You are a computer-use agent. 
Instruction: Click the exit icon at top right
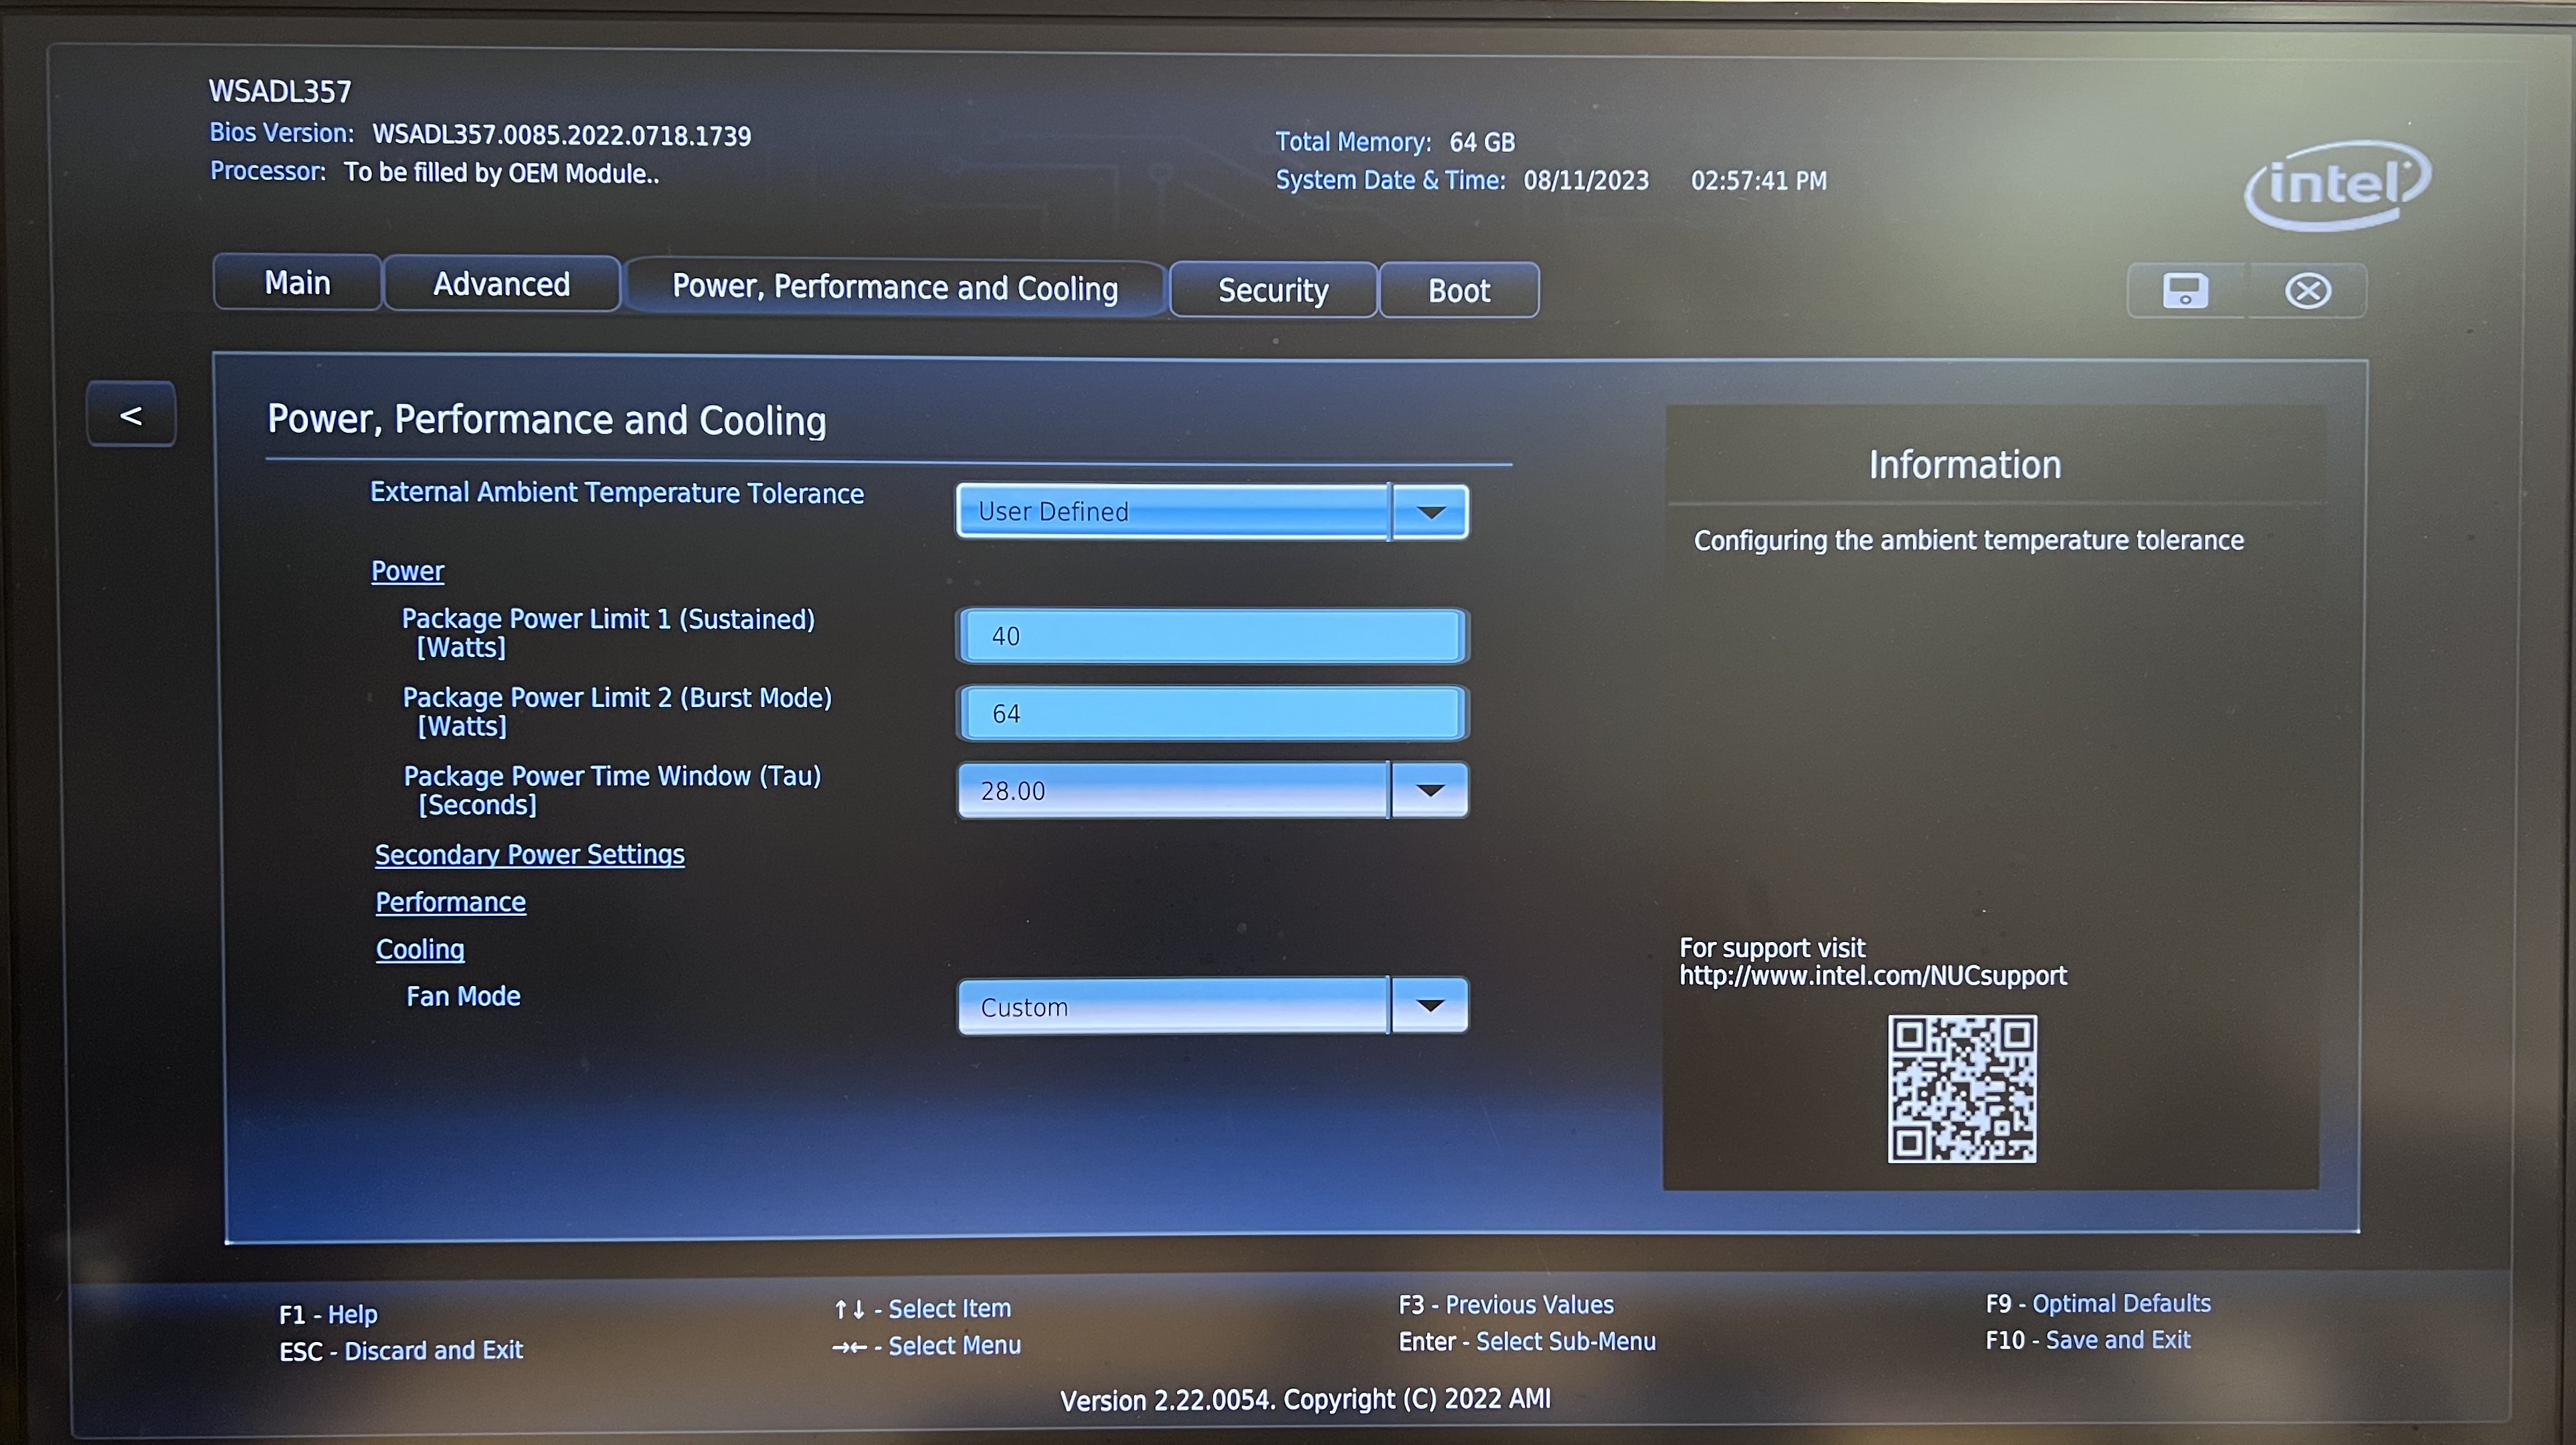2308,290
